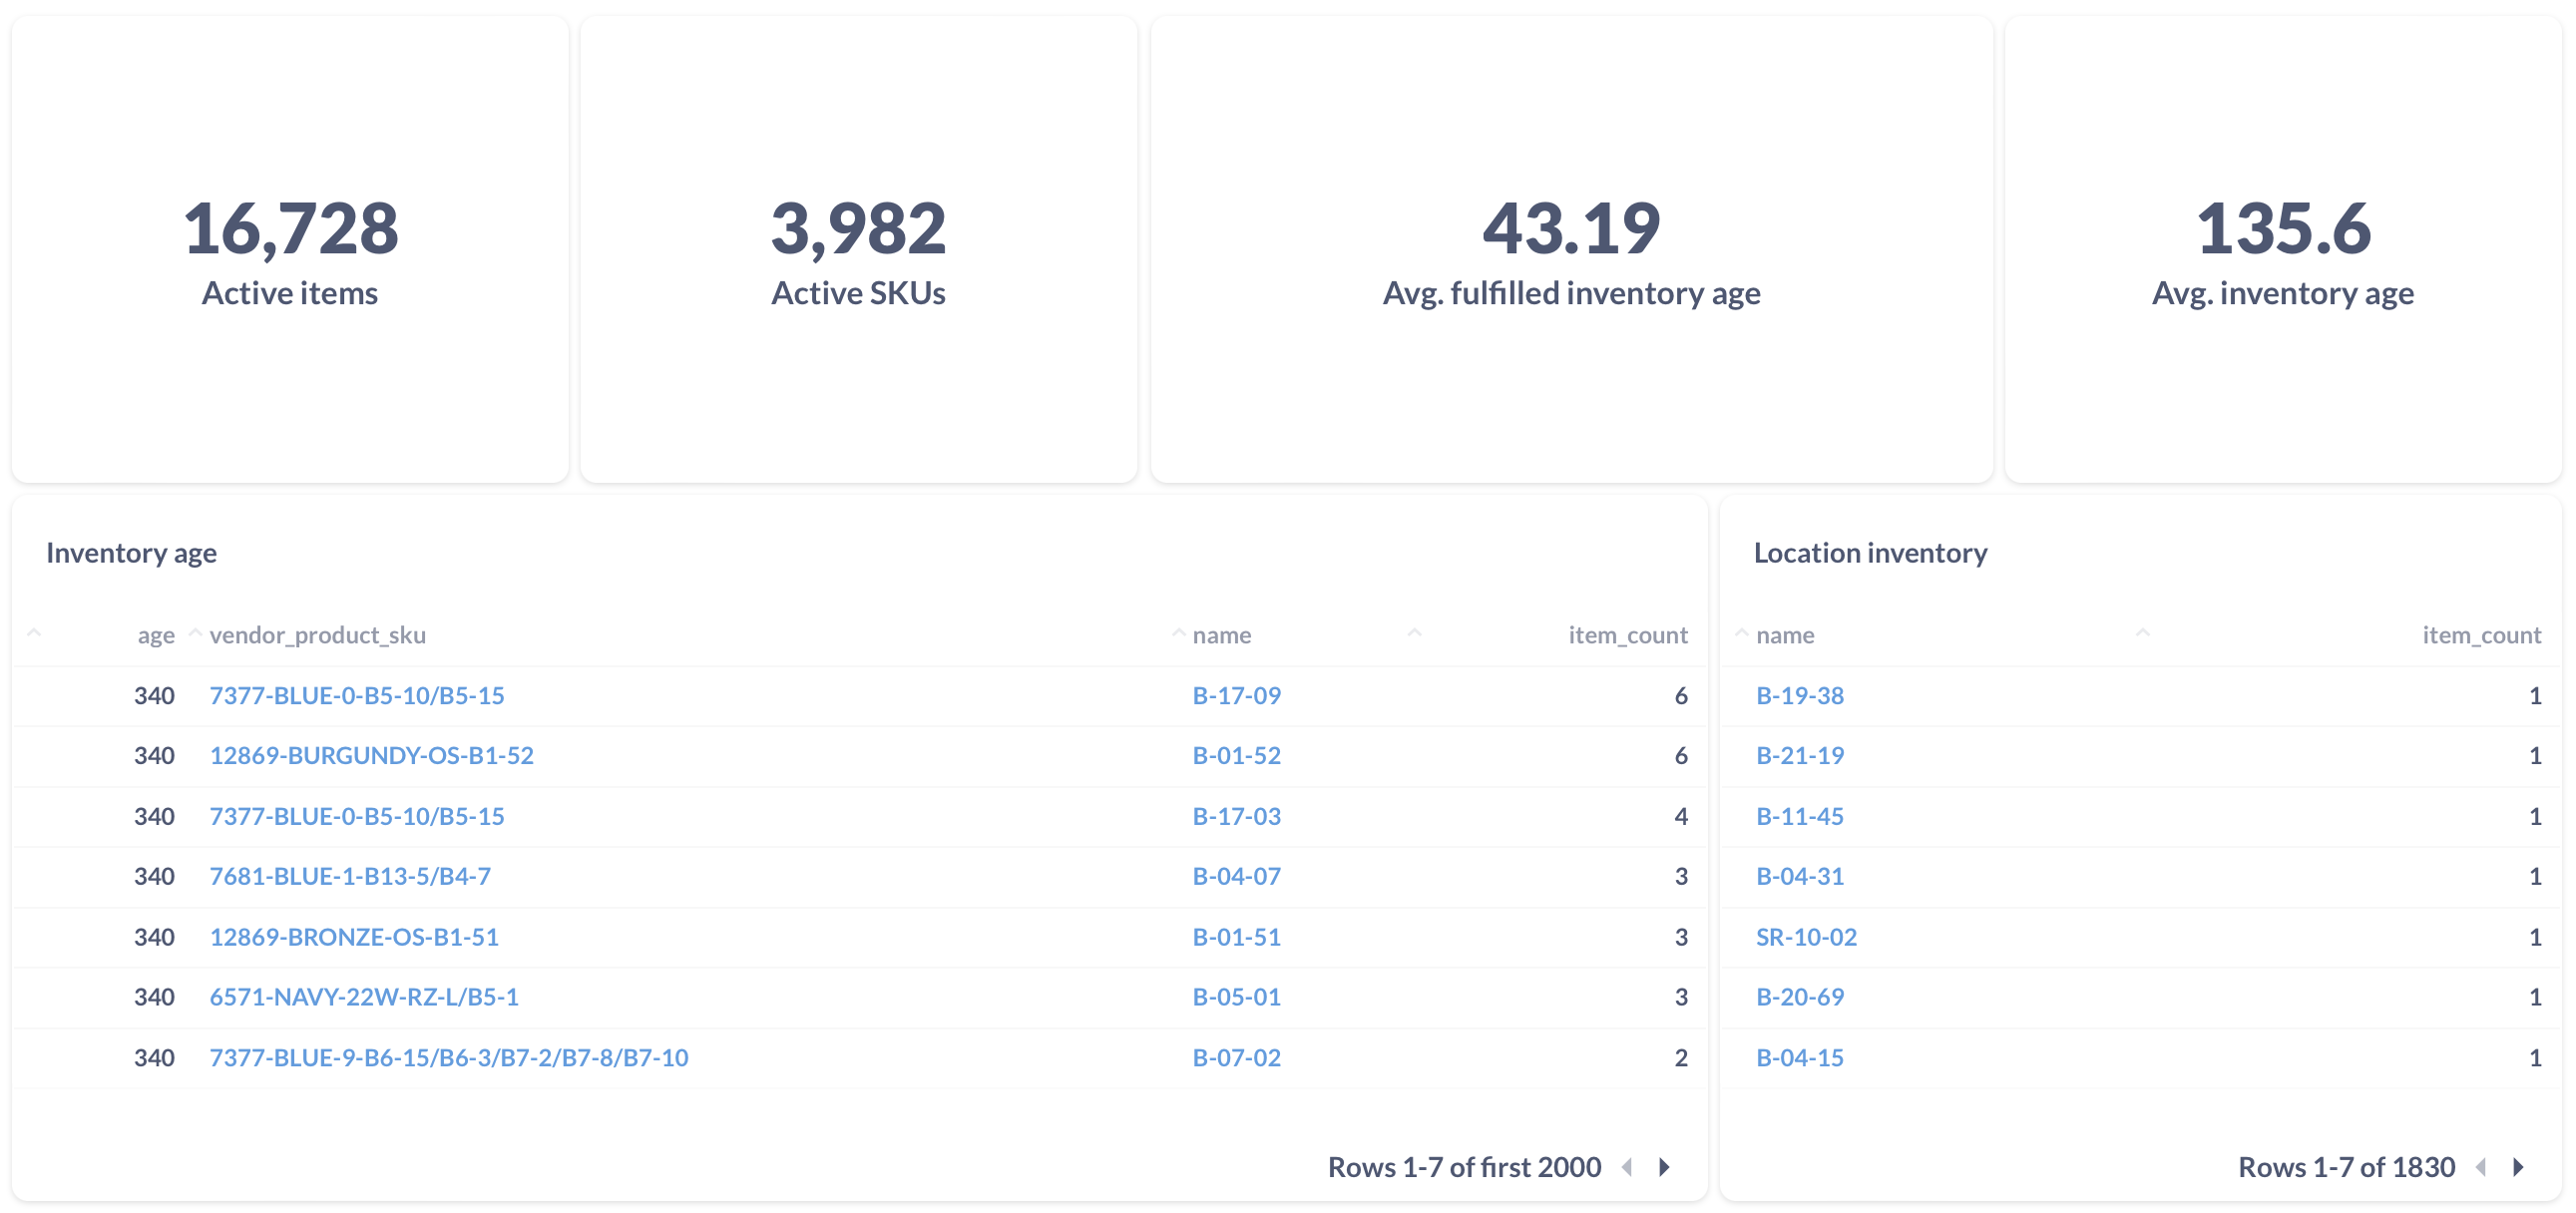Image resolution: width=2576 pixels, height=1213 pixels.
Task: Open SKU 7681-BLUE-1-B13-5/B4-7 link
Action: 350,876
